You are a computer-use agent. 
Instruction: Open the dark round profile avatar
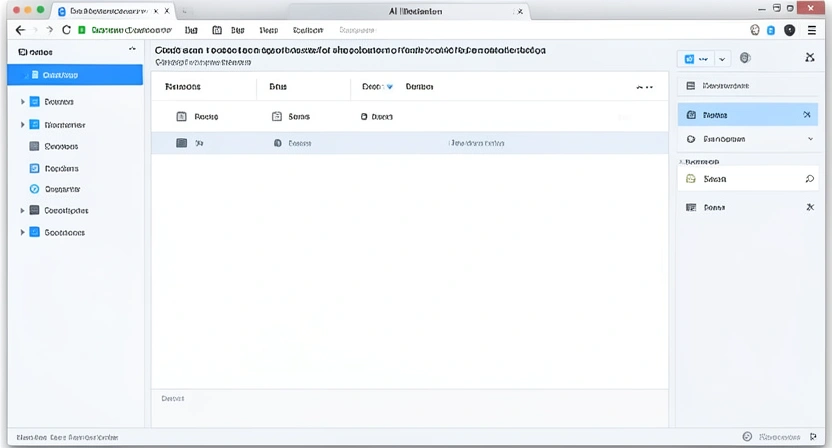tap(790, 30)
